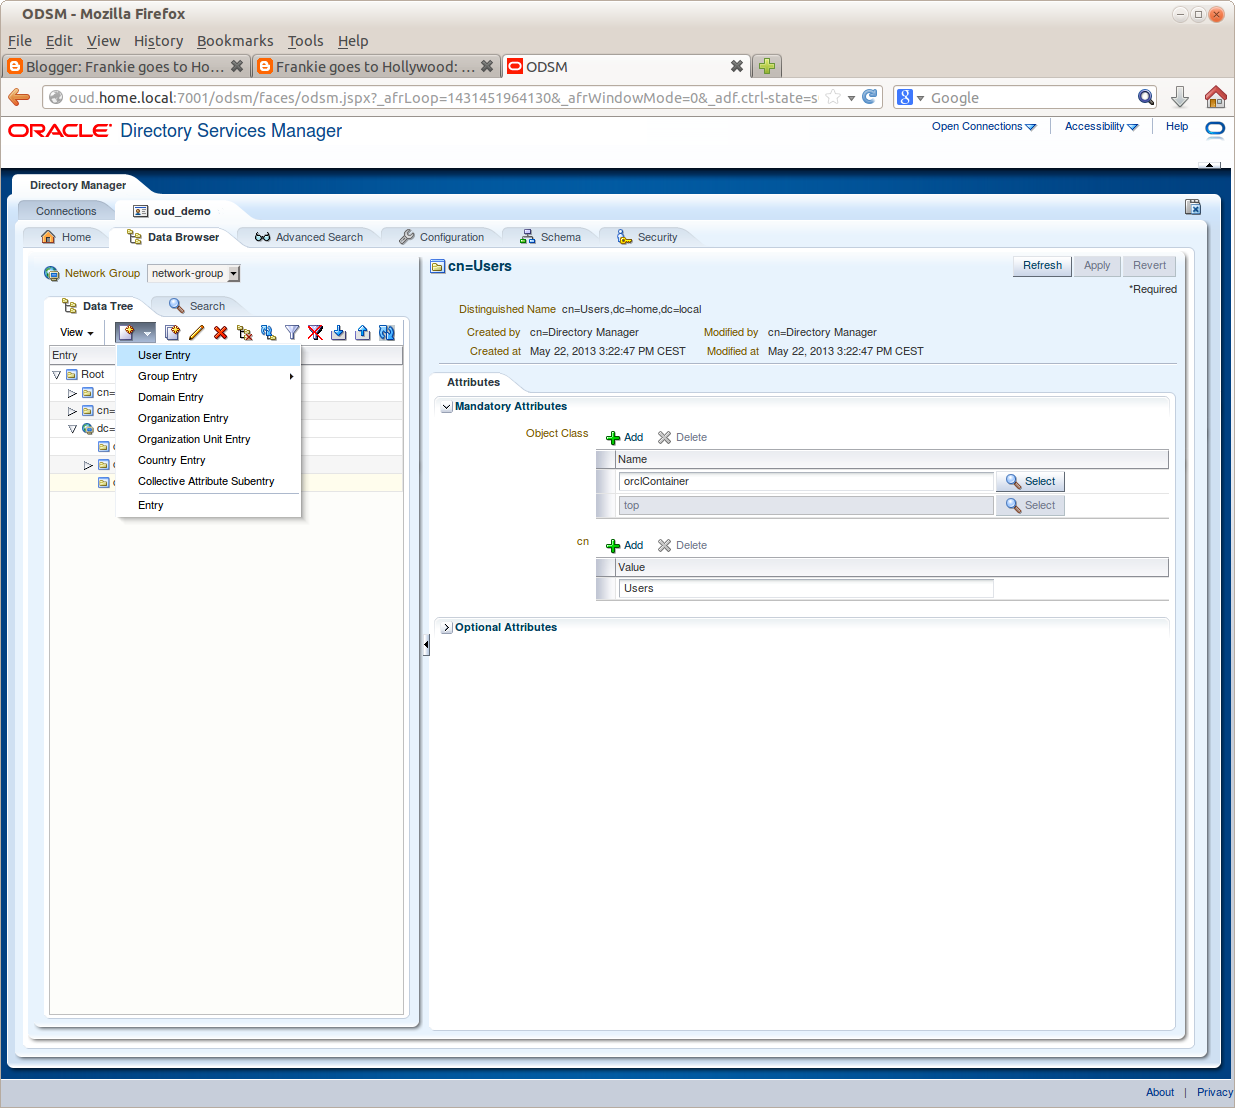This screenshot has width=1235, height=1108.
Task: Click the Refresh button
Action: [x=1042, y=266]
